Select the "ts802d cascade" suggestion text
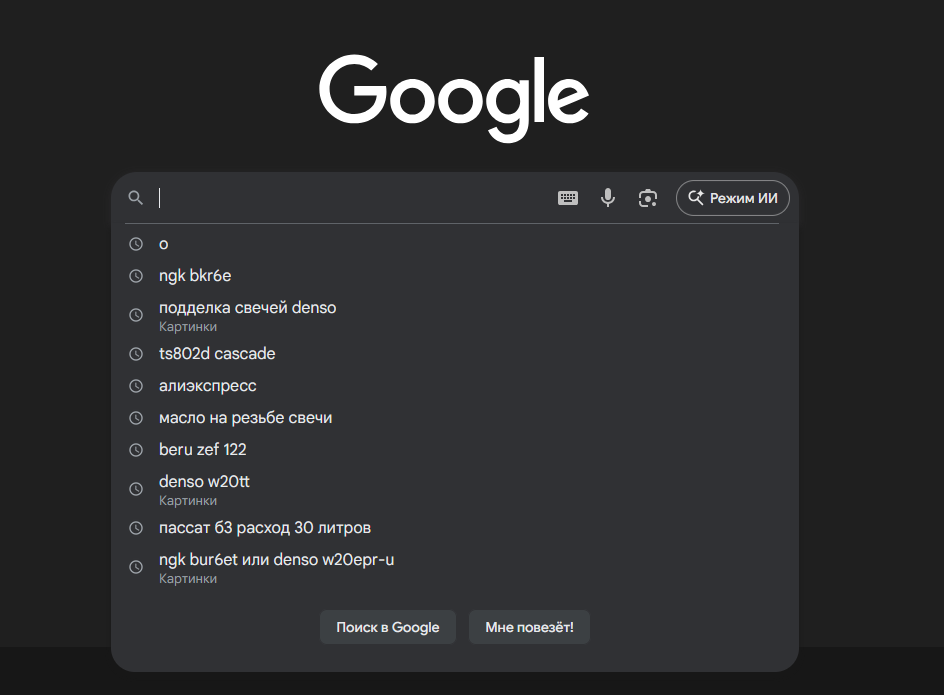The height and width of the screenshot is (695, 944). pyautogui.click(x=217, y=354)
